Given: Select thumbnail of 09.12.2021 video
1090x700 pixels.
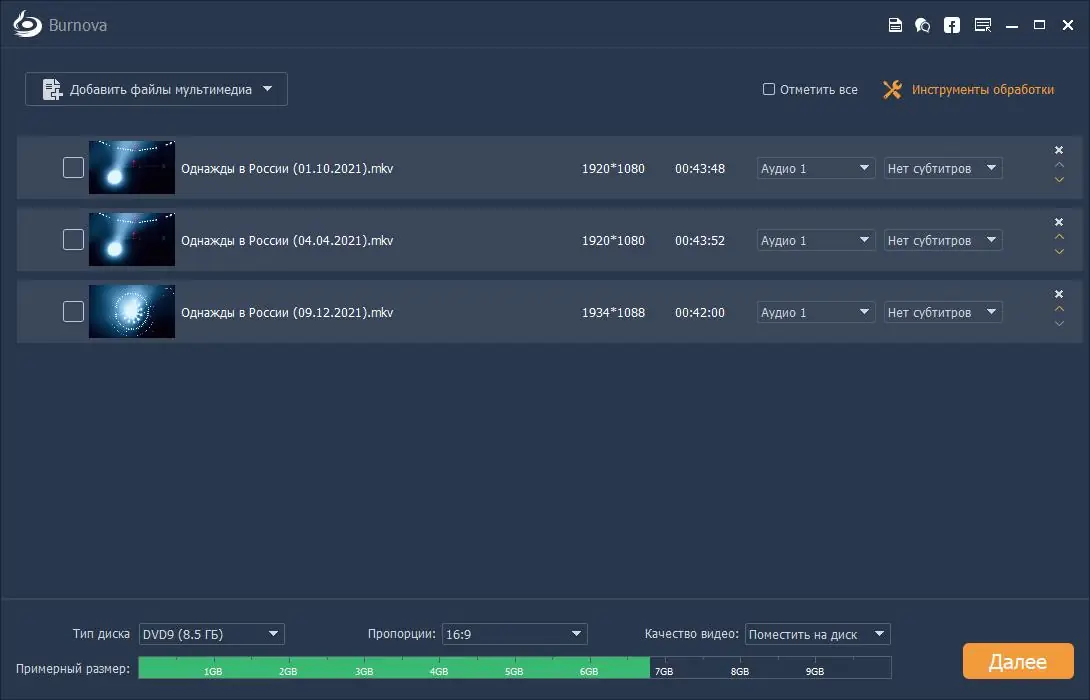Looking at the screenshot, I should 131,311.
